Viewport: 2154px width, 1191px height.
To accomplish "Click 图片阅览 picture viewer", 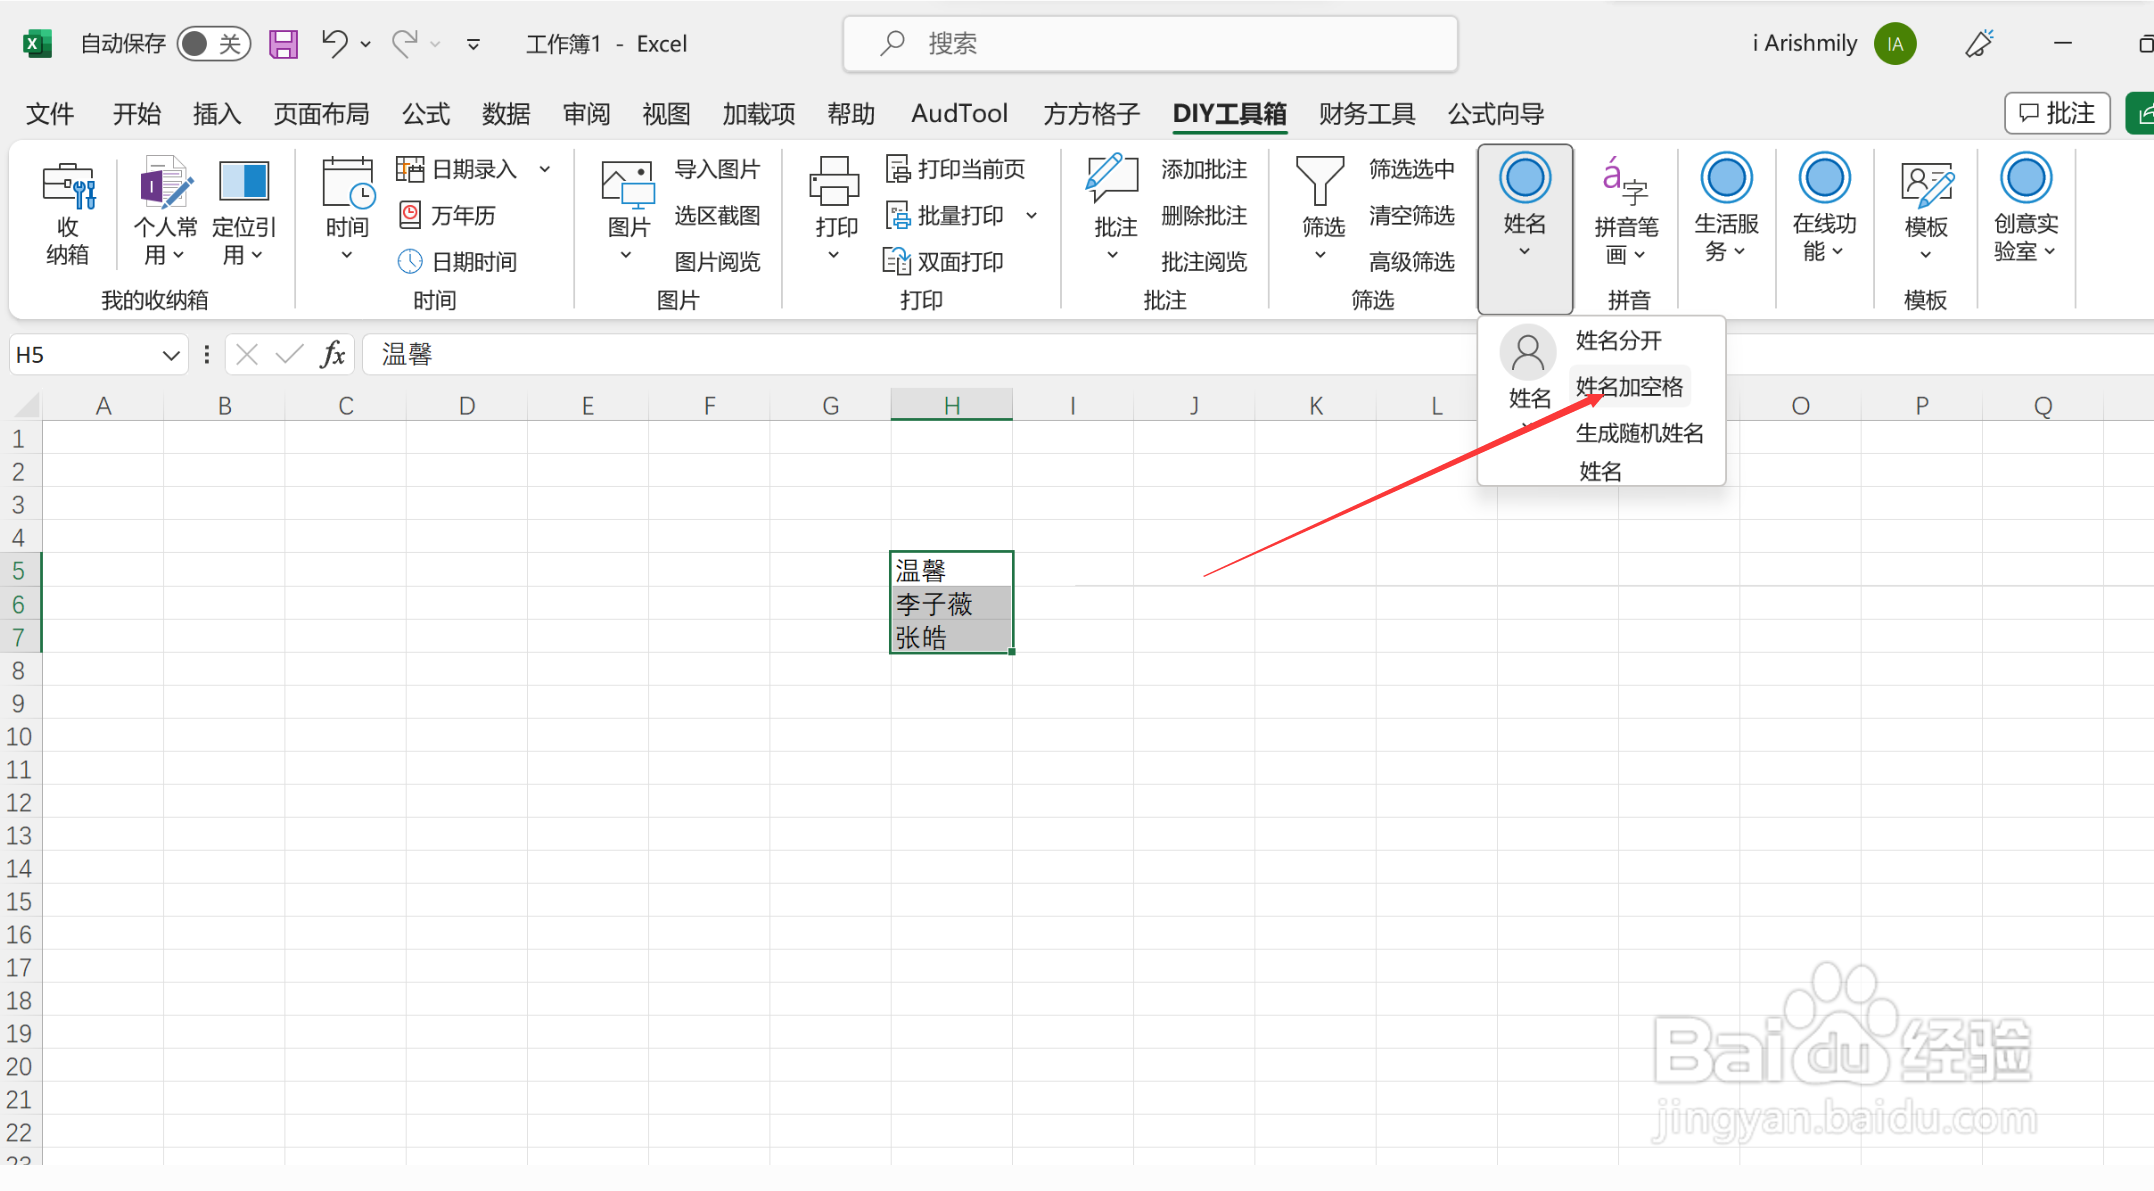I will (x=717, y=261).
